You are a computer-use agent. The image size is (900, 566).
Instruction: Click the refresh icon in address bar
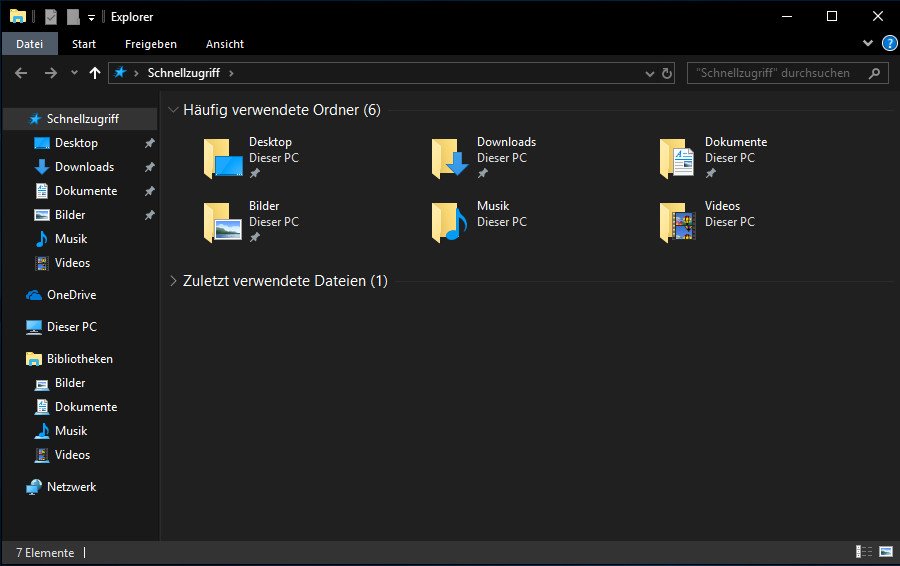(666, 73)
